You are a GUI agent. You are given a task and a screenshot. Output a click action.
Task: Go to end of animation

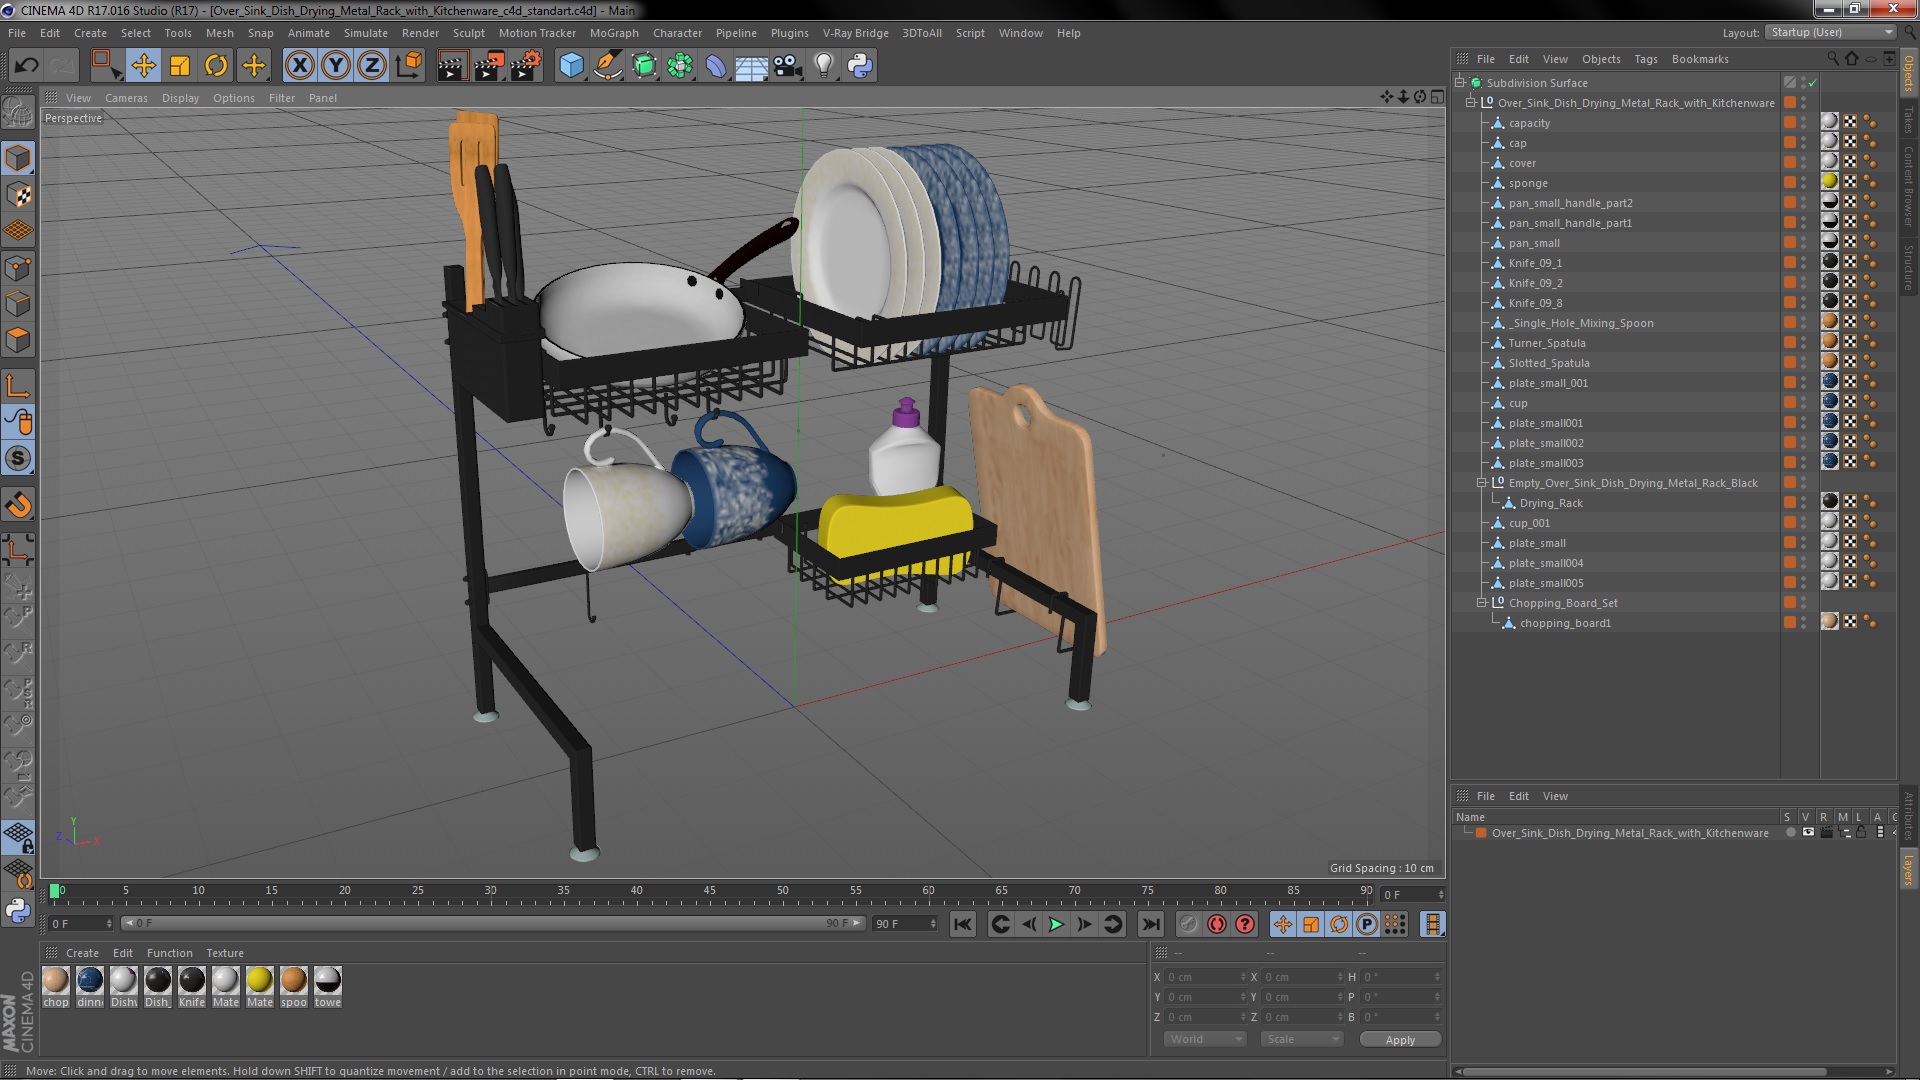pos(1151,925)
